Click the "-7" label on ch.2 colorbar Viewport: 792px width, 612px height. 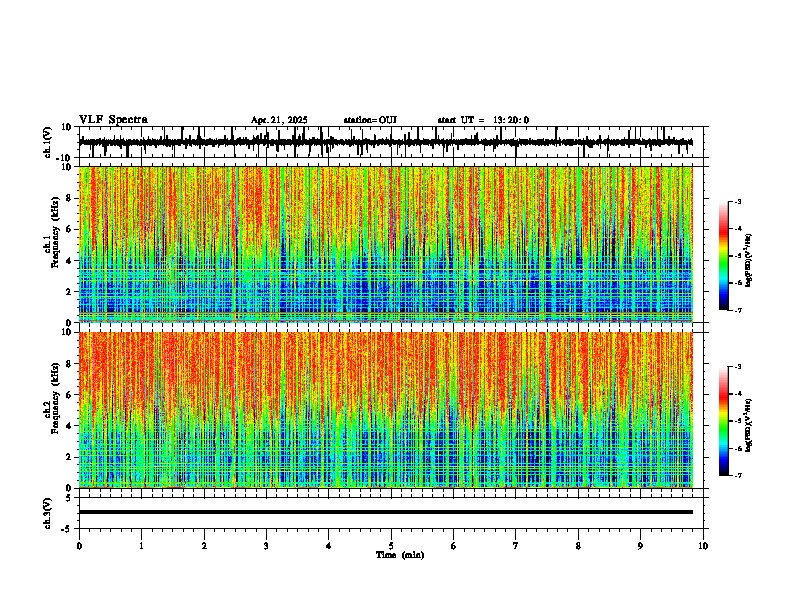click(x=738, y=475)
